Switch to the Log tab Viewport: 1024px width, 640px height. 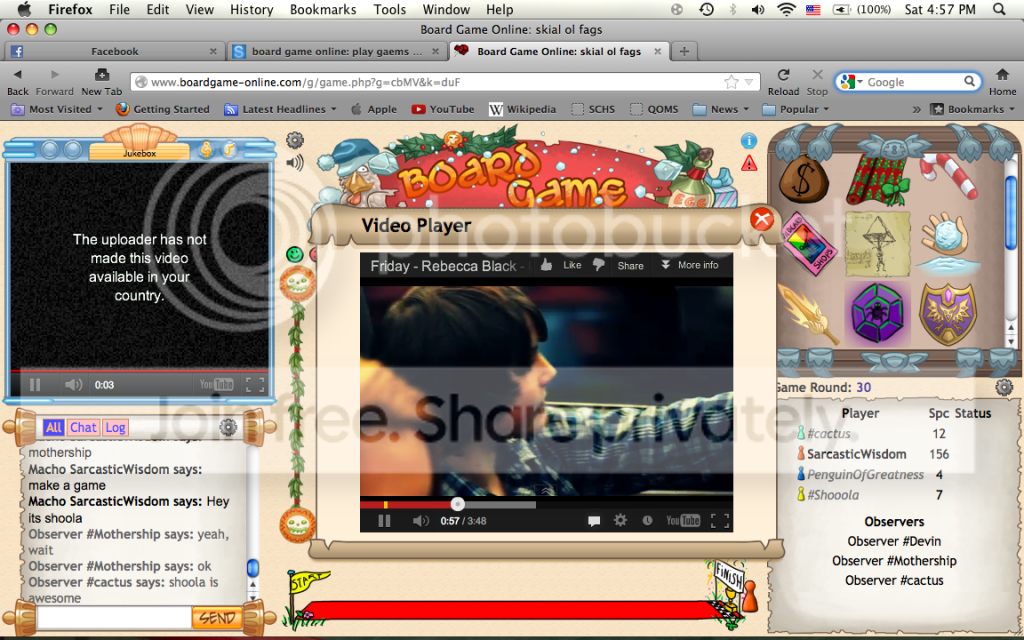(115, 428)
